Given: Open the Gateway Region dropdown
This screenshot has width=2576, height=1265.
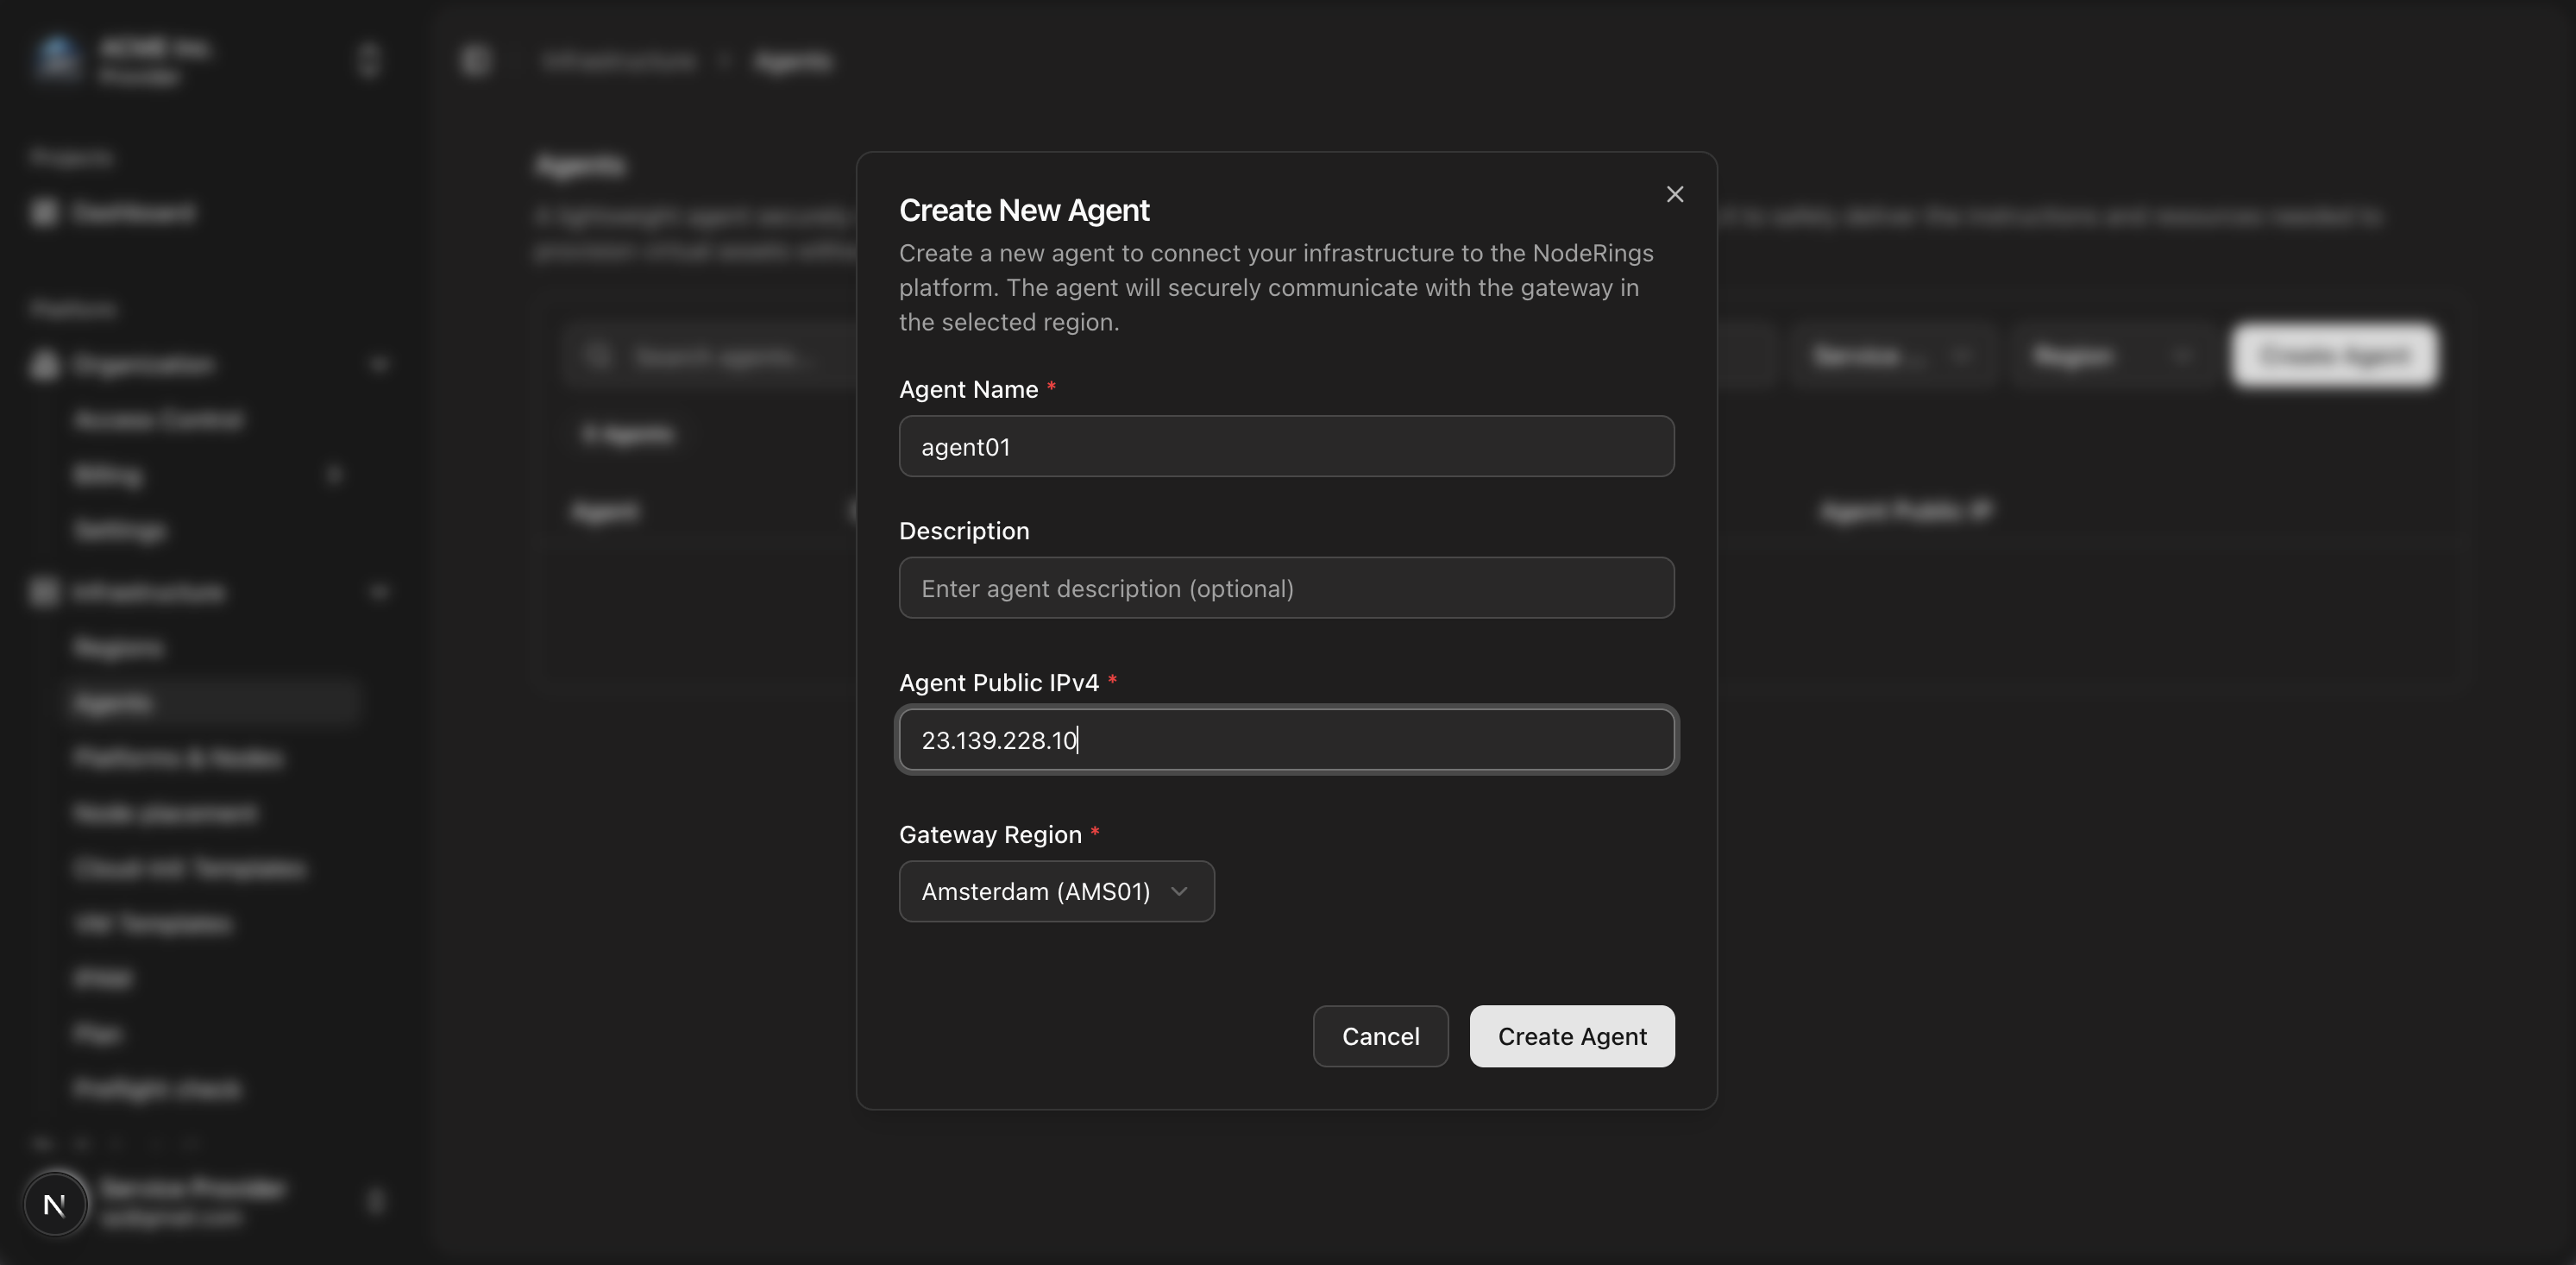Looking at the screenshot, I should pos(1056,891).
